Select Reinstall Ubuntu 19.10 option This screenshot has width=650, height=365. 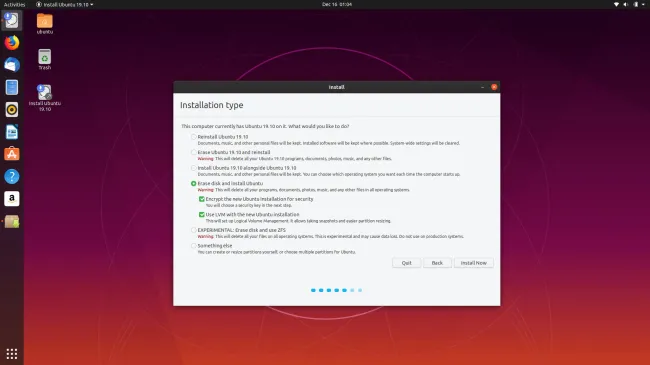pyautogui.click(x=194, y=136)
